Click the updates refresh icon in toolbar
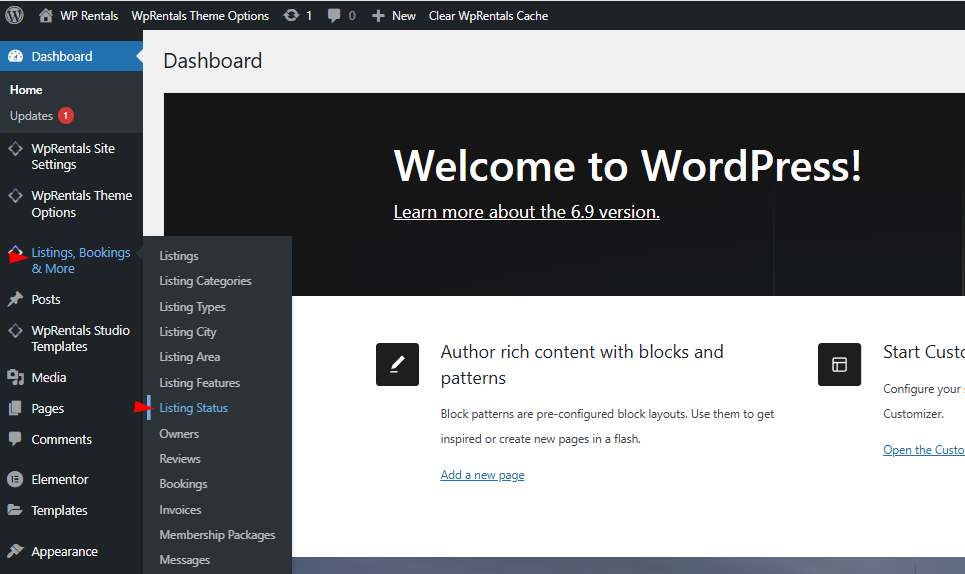Screen dimensions: 965x574 [x=291, y=15]
